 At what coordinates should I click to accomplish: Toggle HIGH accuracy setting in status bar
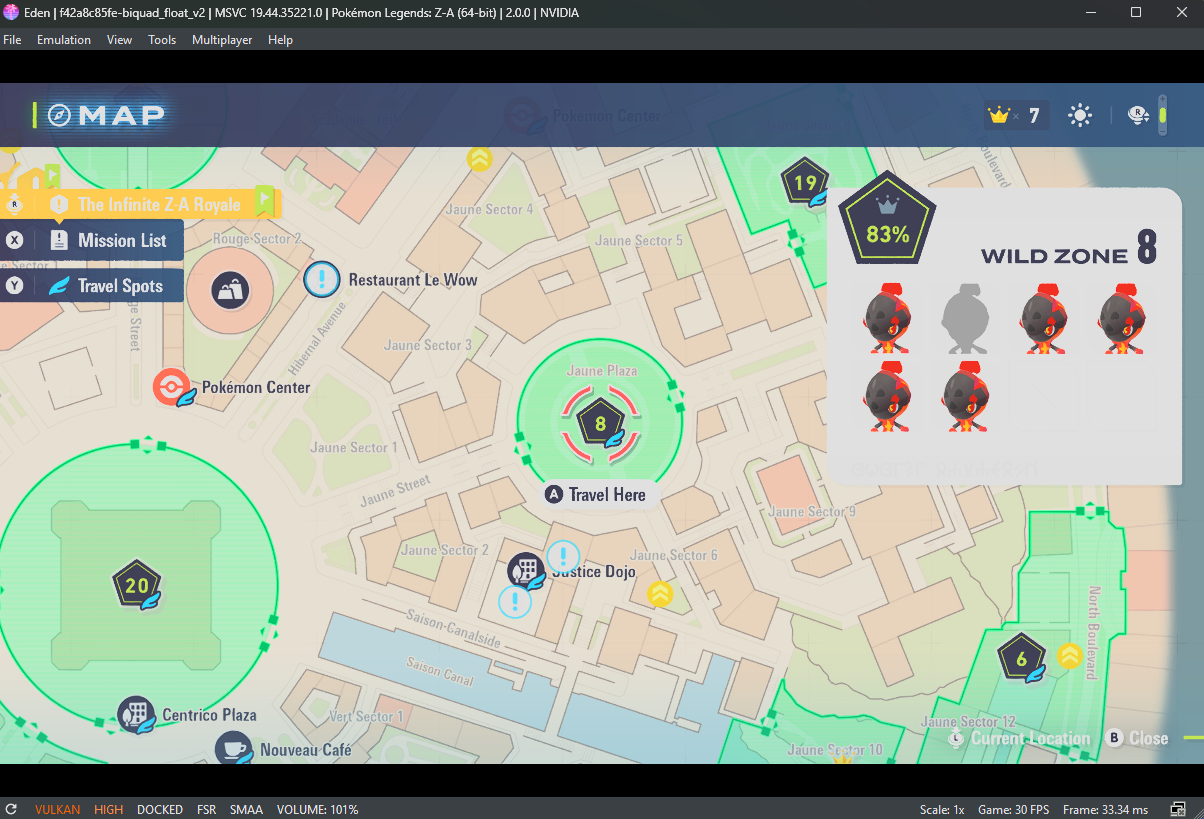click(108, 809)
